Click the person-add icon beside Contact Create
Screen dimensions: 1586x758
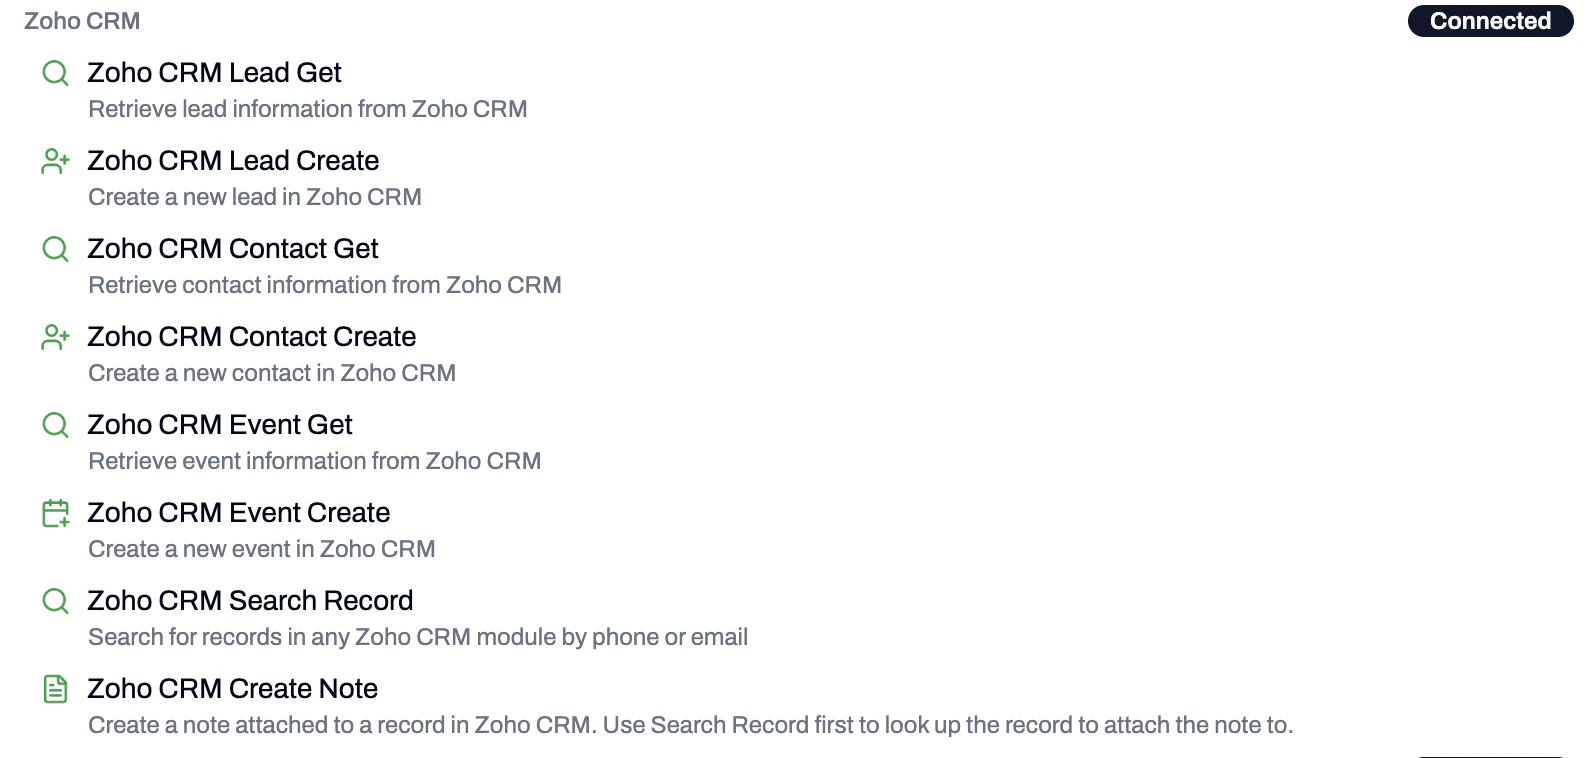55,337
